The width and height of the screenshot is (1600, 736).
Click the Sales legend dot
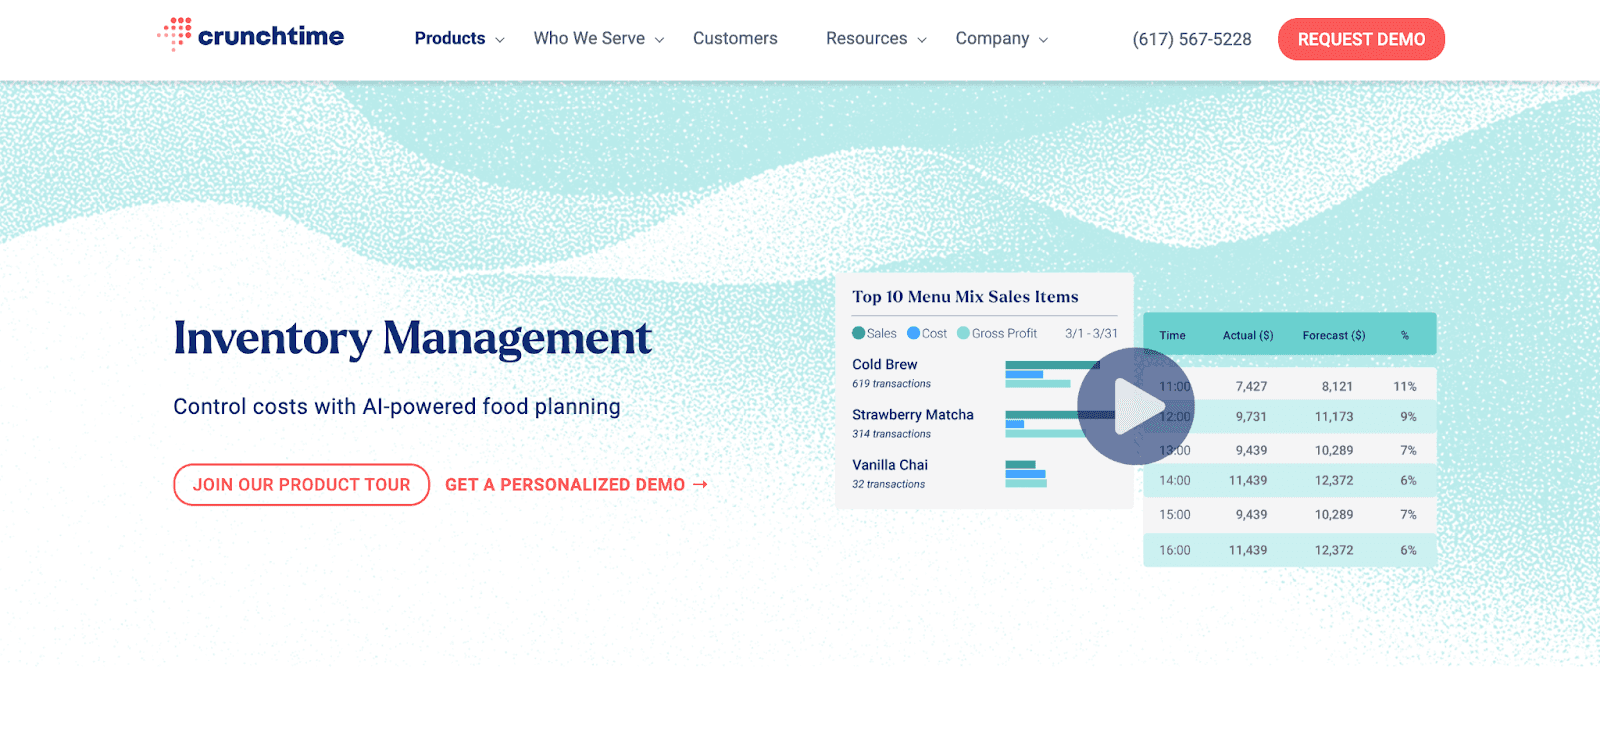pyautogui.click(x=858, y=333)
